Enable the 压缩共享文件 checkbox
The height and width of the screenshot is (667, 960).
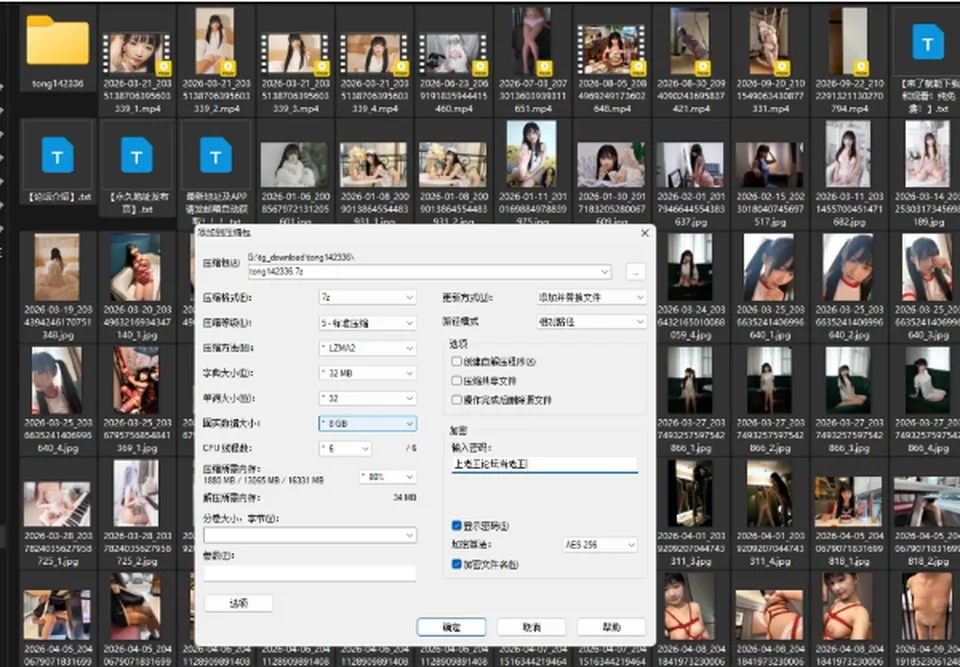456,380
